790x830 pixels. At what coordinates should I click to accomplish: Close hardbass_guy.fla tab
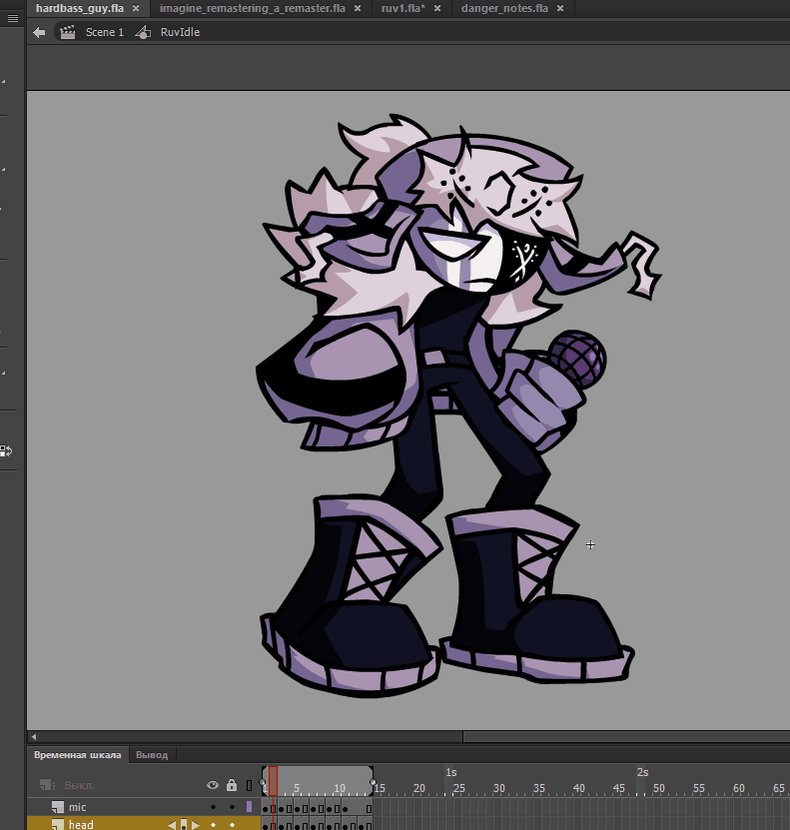(136, 8)
